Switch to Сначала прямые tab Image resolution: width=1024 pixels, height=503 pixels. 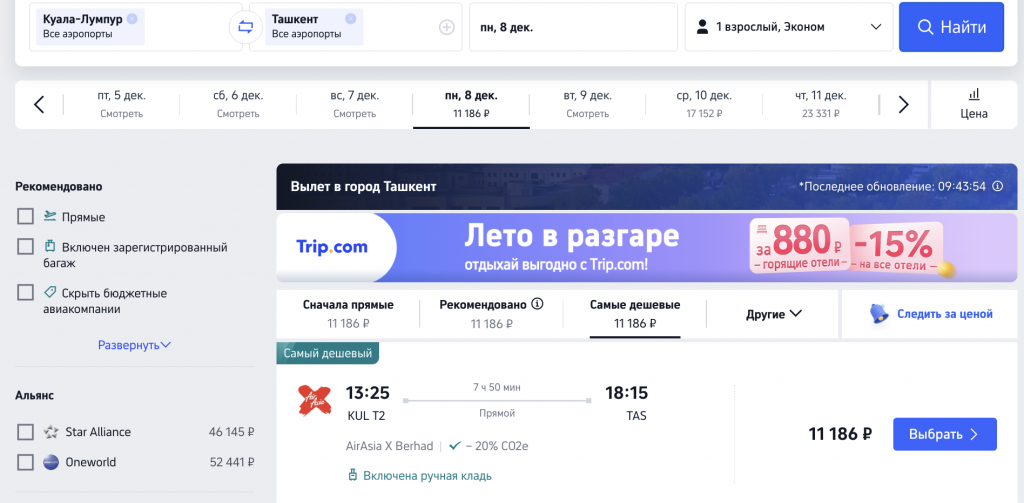click(x=348, y=314)
